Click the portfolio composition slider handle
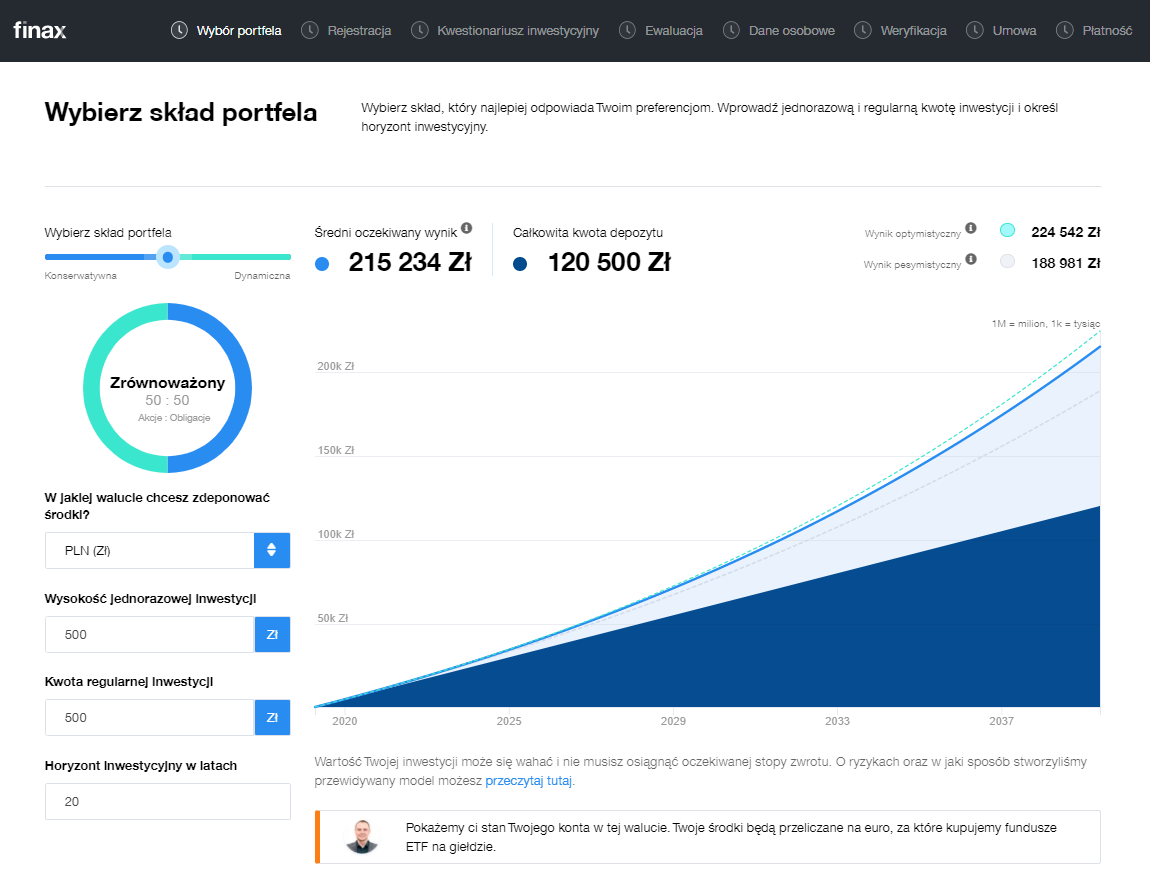Screen dimensions: 1150x890 click(168, 257)
